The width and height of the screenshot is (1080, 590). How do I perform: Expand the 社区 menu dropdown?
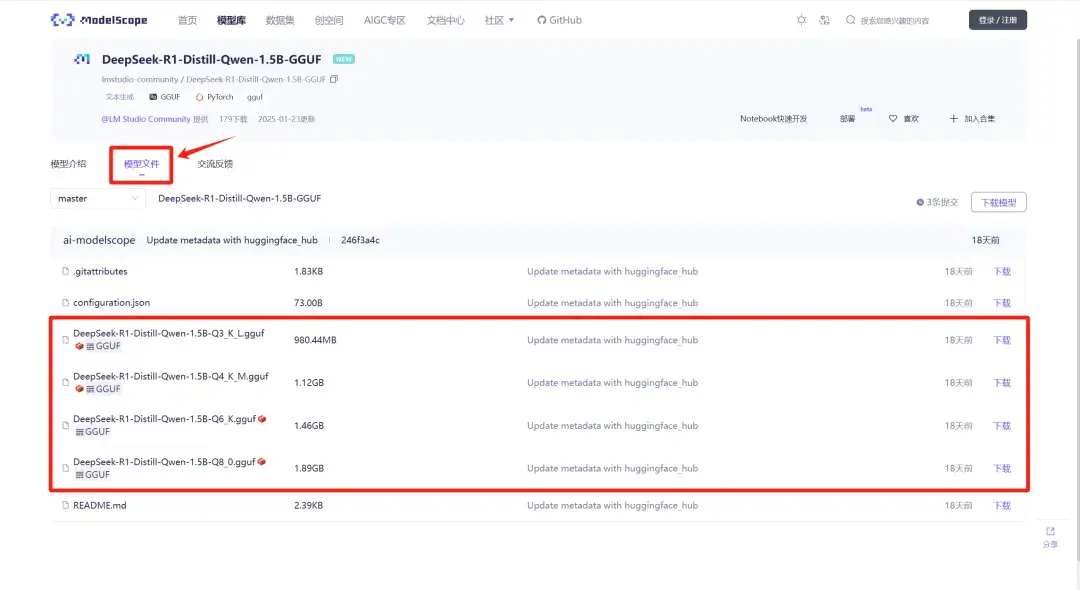(x=499, y=20)
